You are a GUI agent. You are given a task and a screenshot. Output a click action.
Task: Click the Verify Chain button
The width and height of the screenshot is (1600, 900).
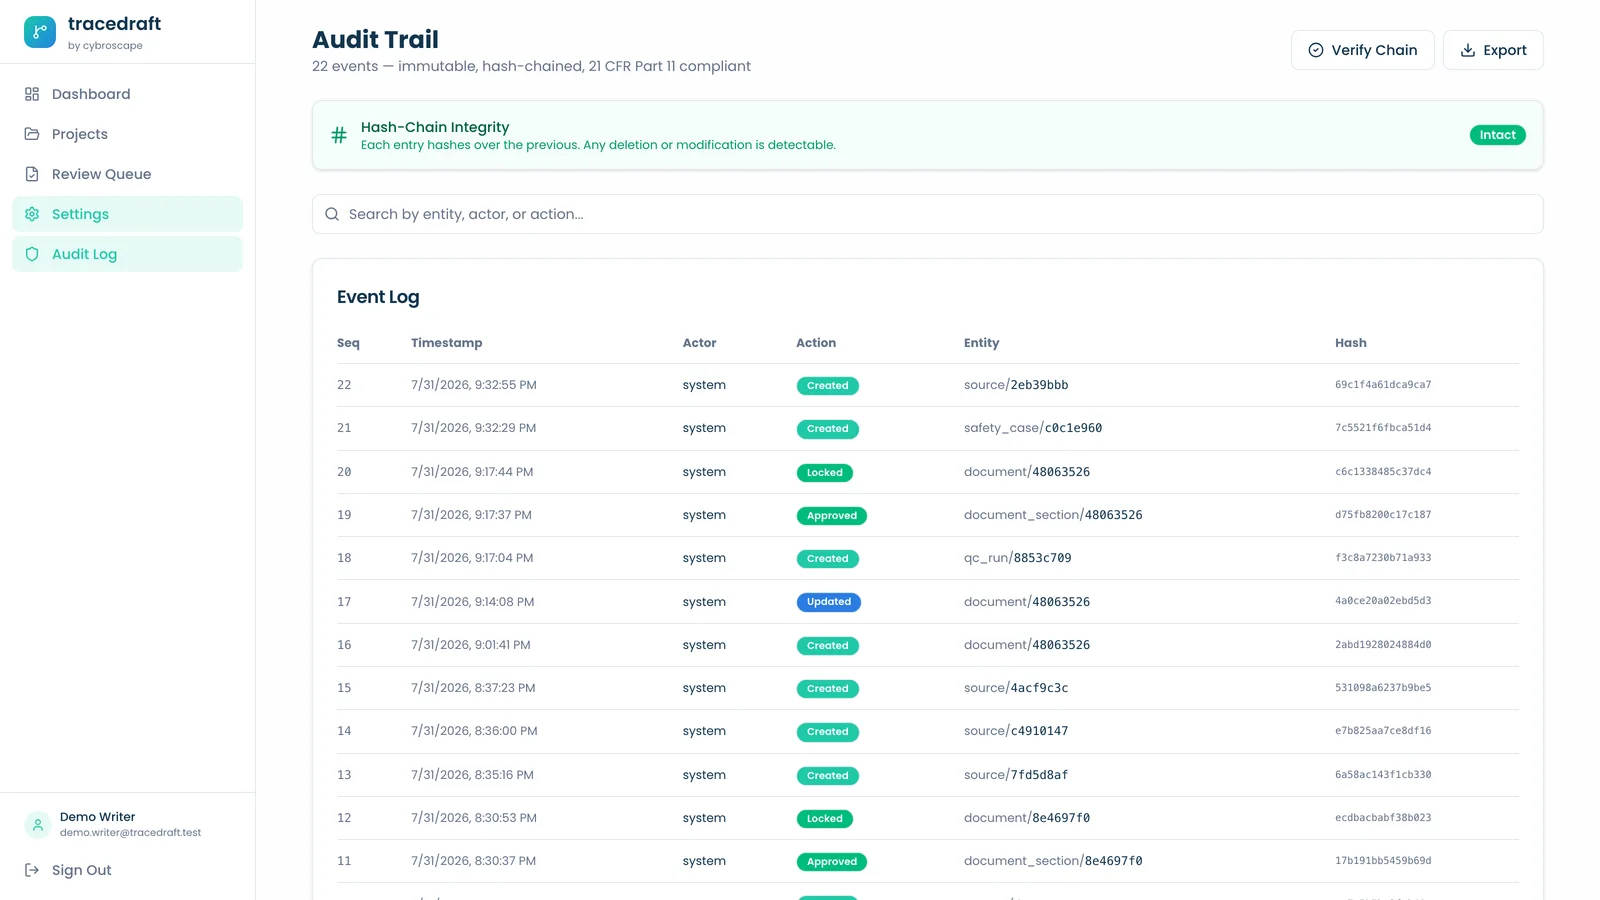pyautogui.click(x=1362, y=50)
